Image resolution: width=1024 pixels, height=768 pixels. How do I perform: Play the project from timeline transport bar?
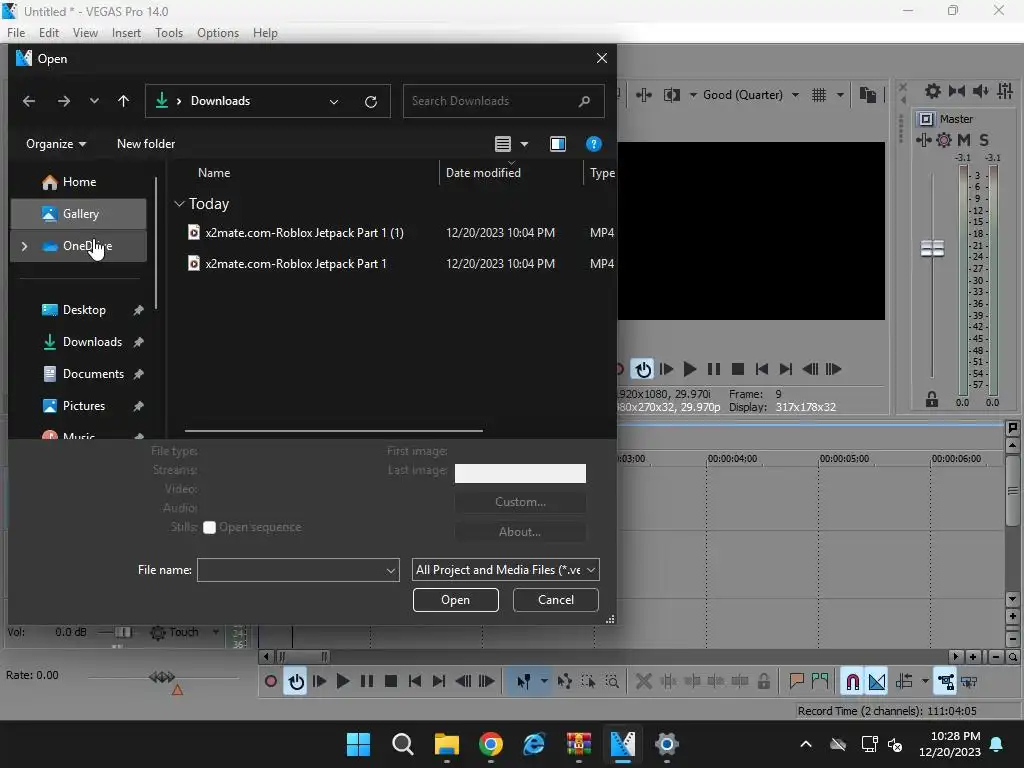click(x=342, y=682)
